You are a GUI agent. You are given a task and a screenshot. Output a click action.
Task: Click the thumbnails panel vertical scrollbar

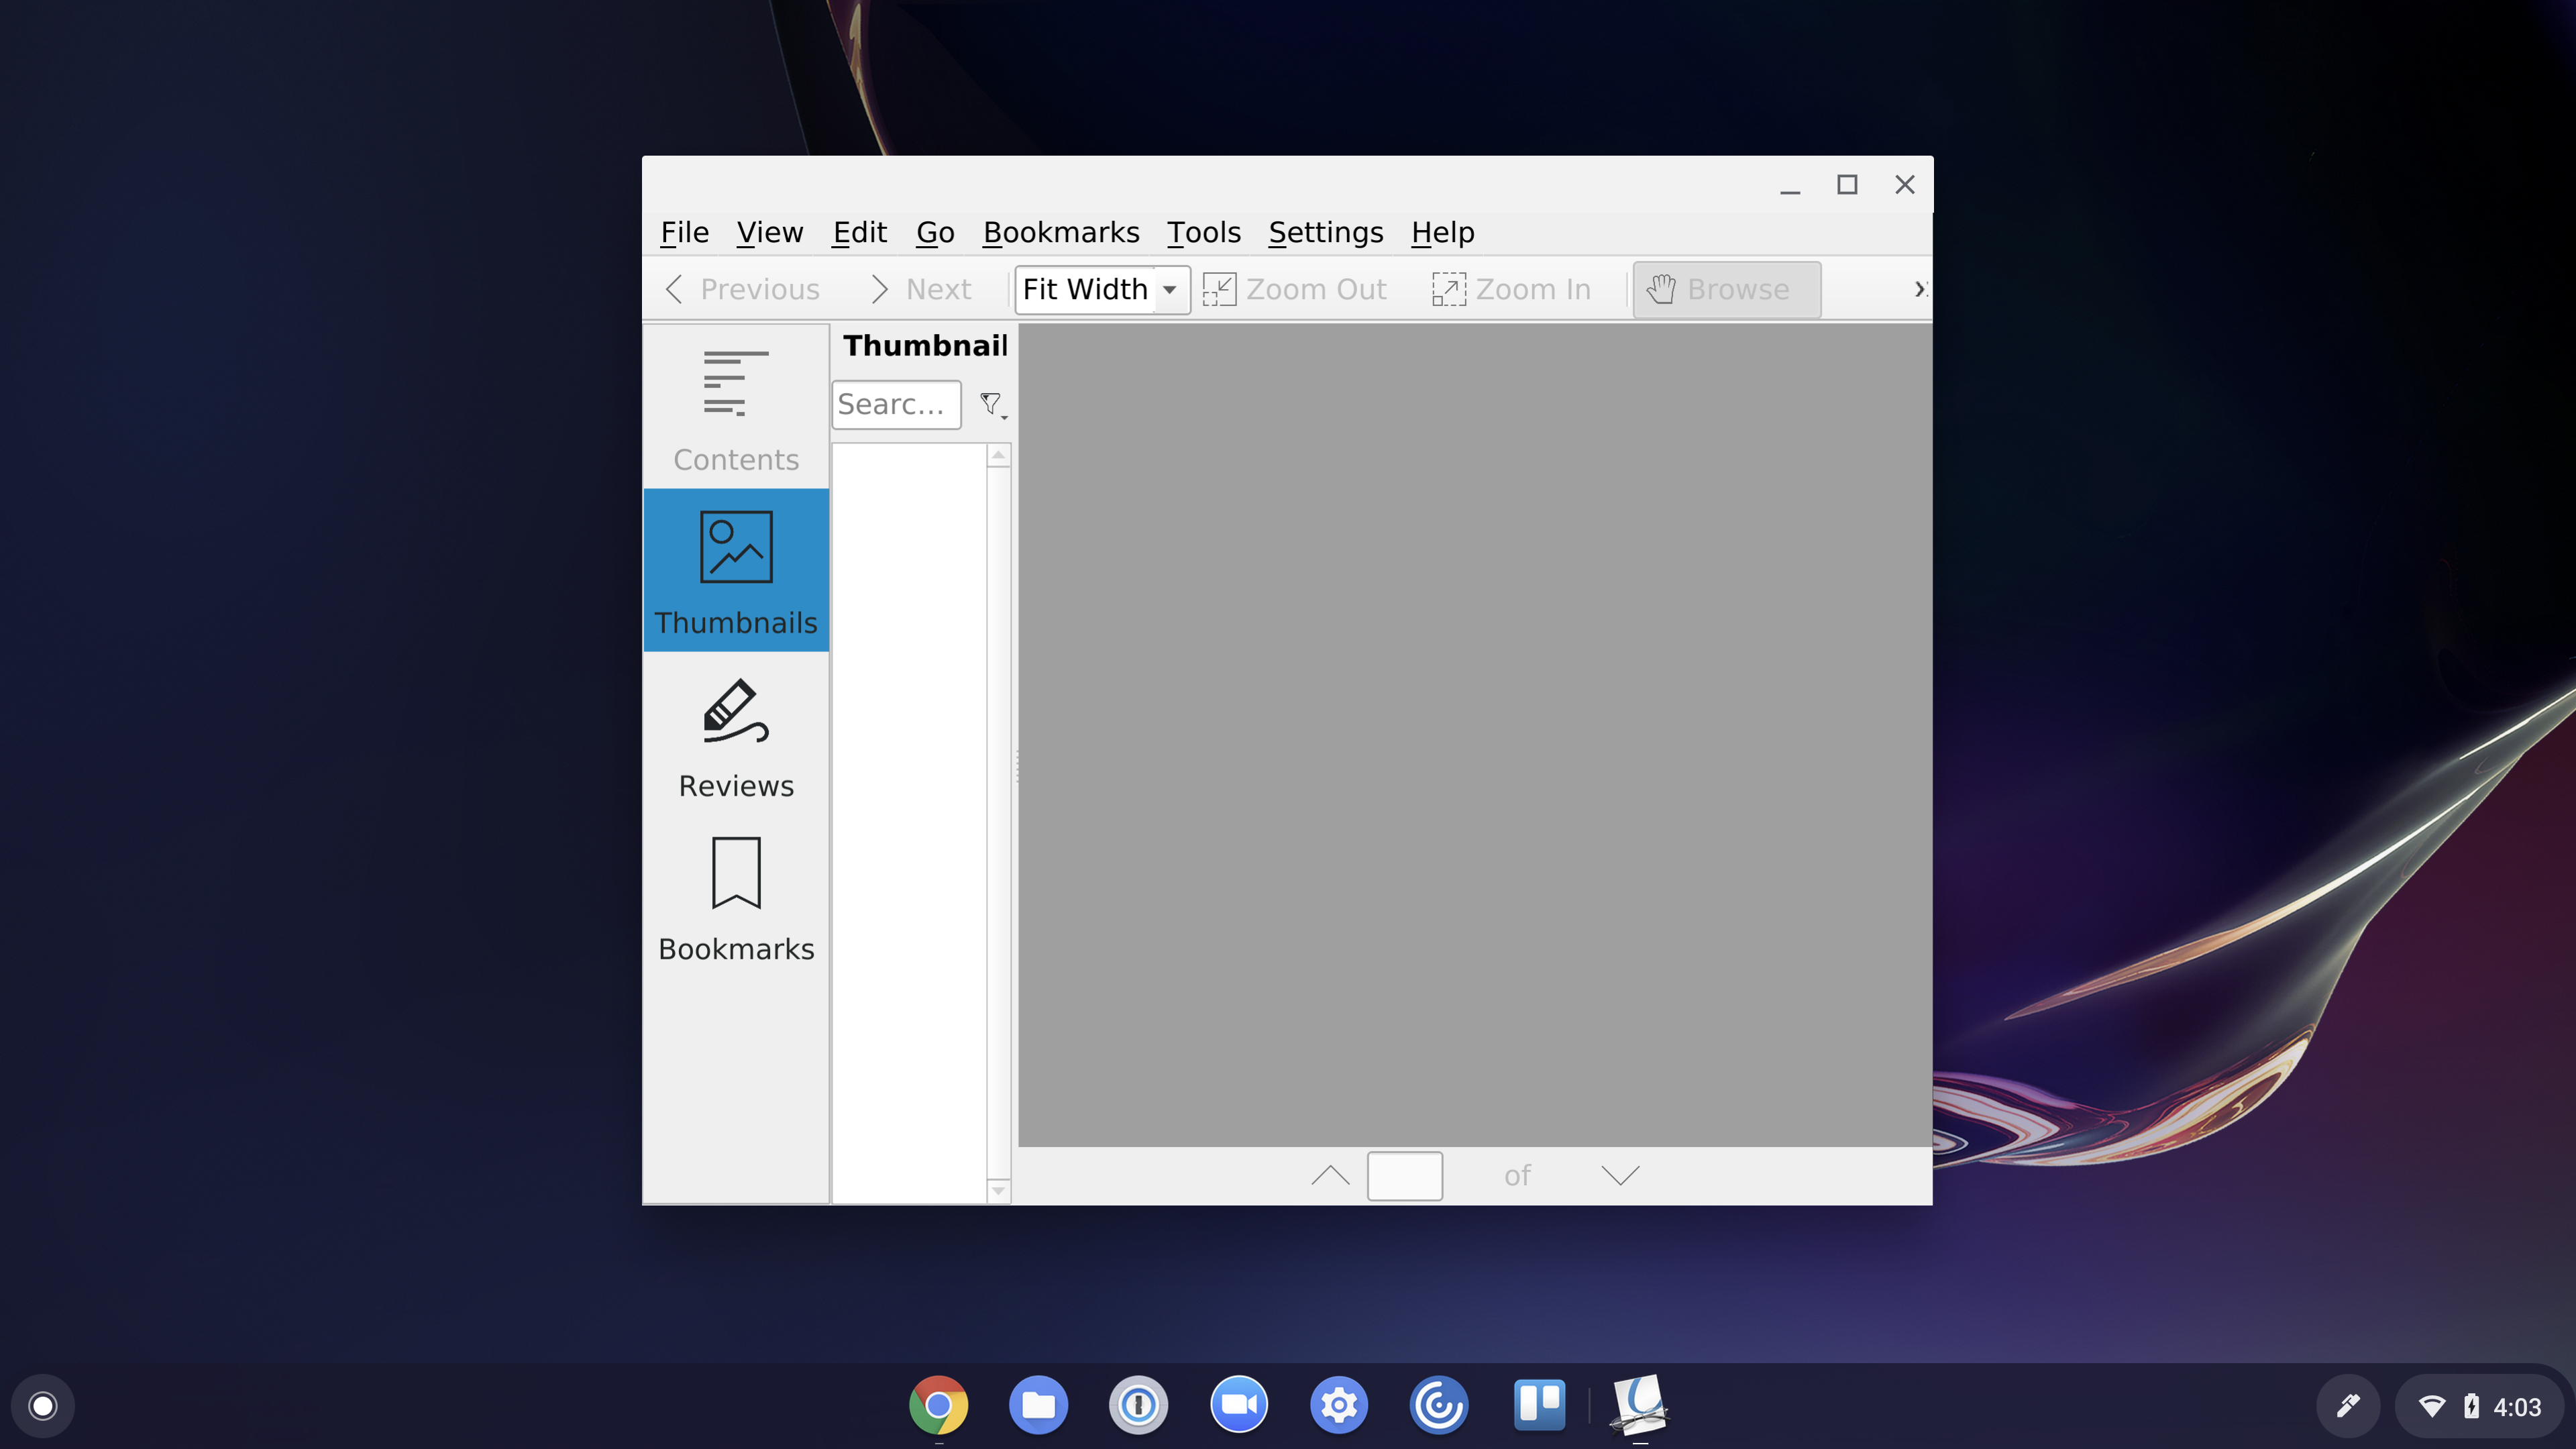click(x=998, y=820)
